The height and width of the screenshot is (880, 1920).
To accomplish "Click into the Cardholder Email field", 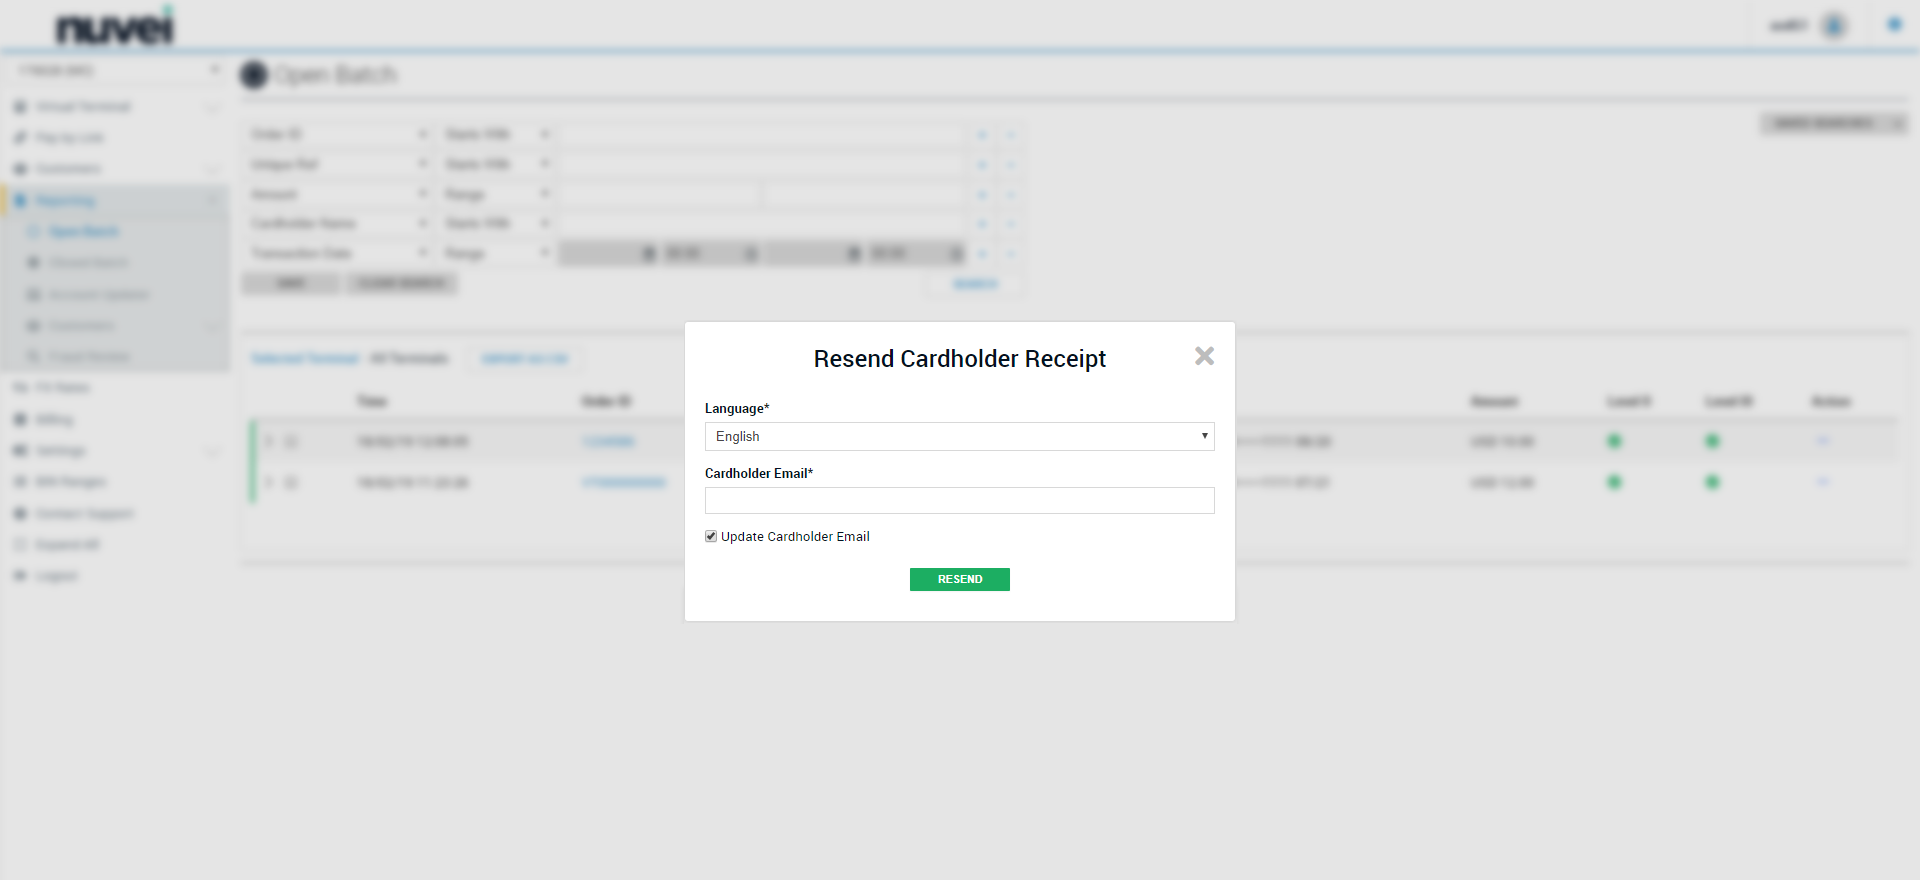I will click(959, 500).
